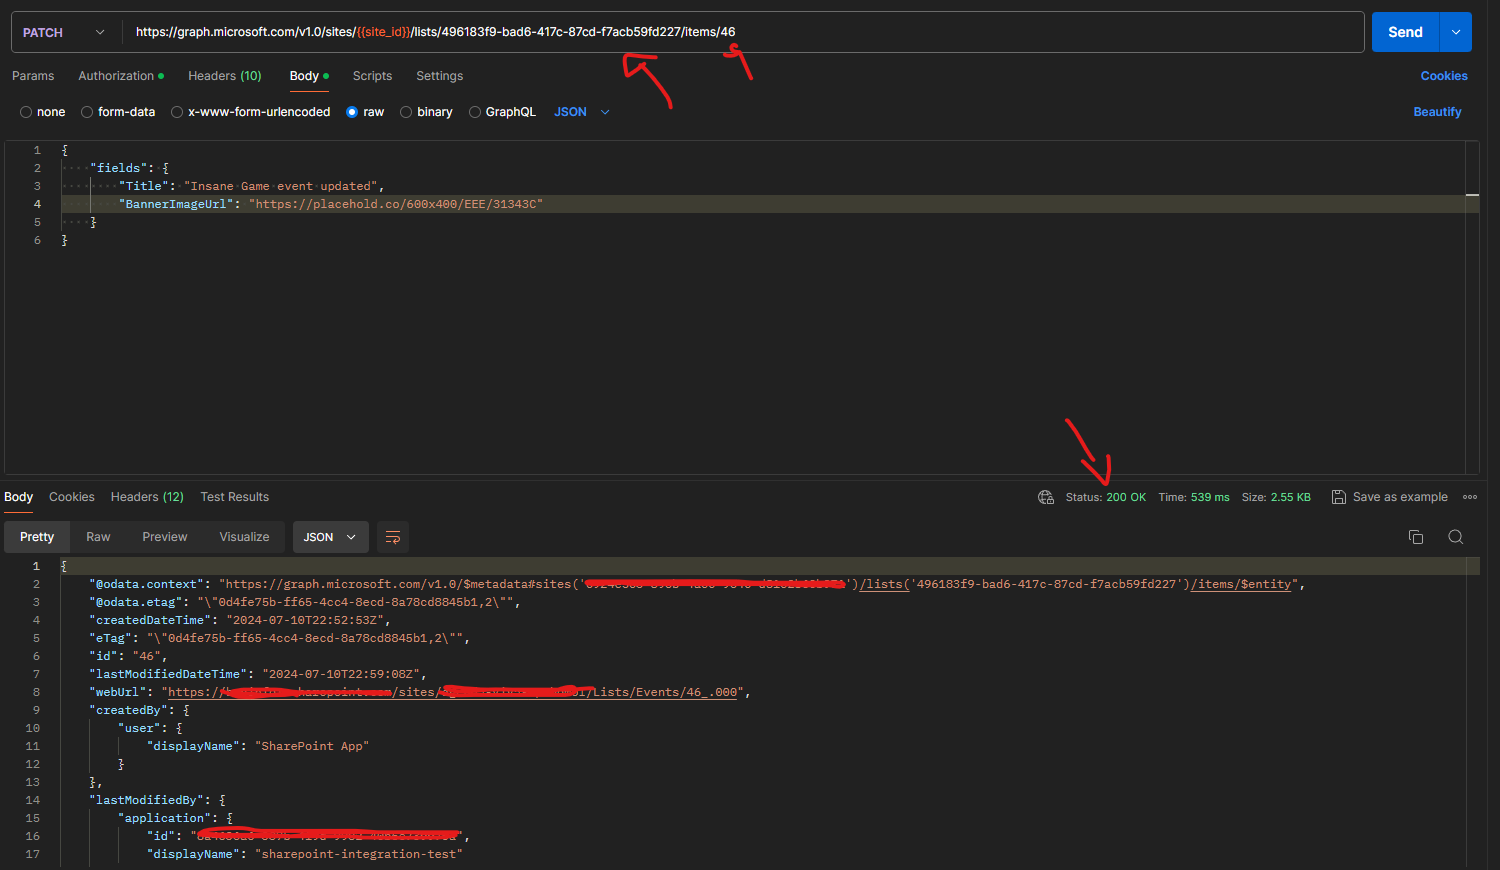Viewport: 1500px width, 870px height.
Task: Select the response Body tab
Action: coord(18,497)
